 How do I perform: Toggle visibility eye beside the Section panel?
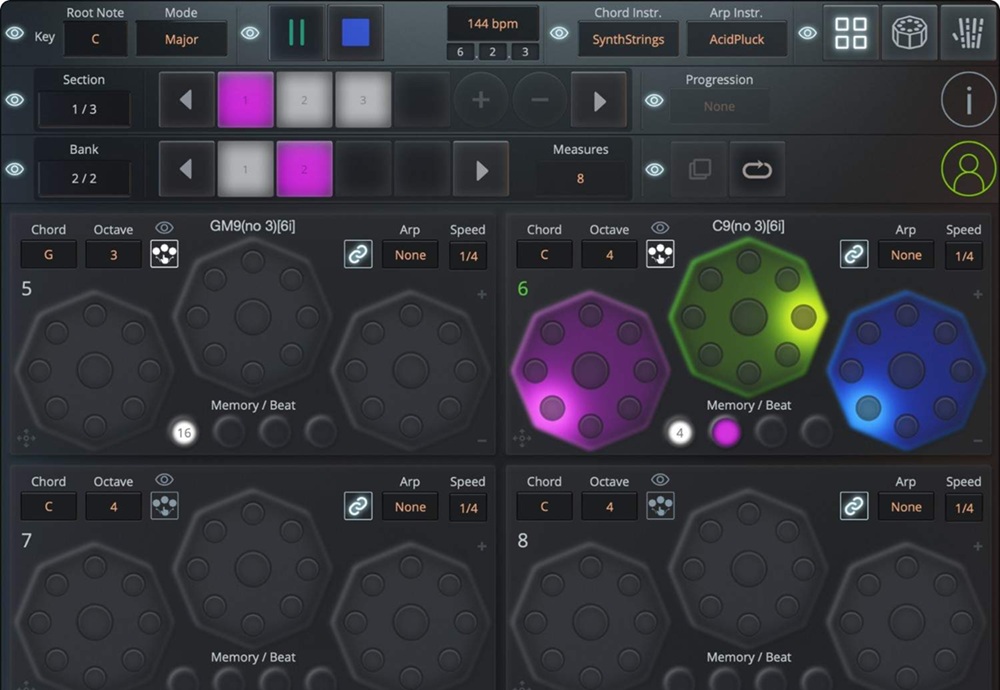coord(13,100)
